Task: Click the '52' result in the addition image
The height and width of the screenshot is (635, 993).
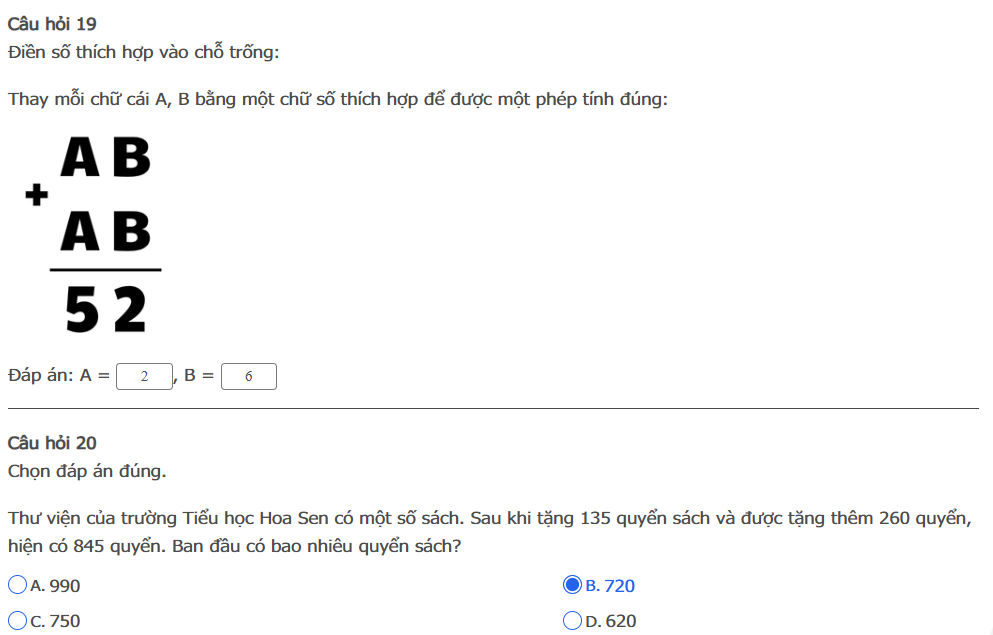Action: click(106, 309)
